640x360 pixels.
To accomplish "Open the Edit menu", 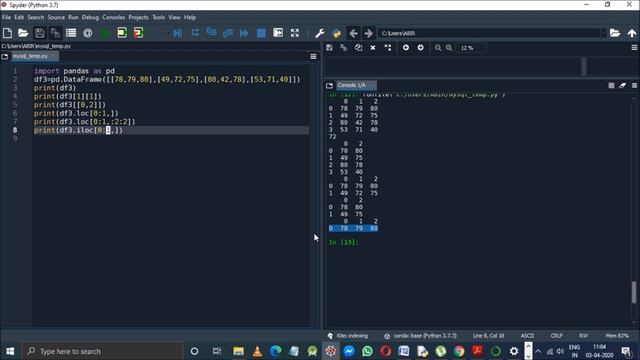I will (x=19, y=17).
